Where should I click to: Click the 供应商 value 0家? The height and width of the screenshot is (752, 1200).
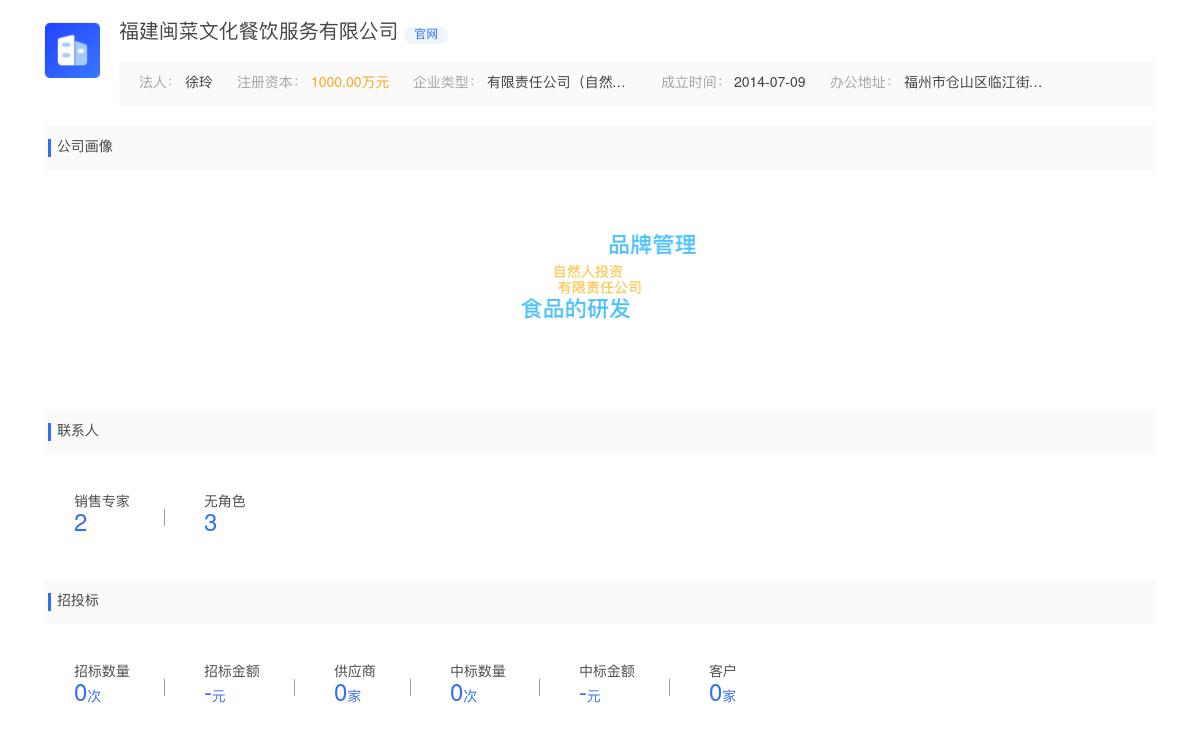347,693
